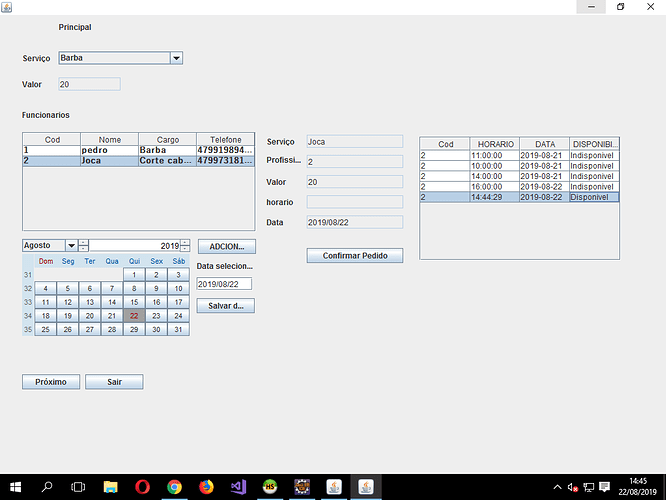Select the Joca row in Funcionarios table
The height and width of the screenshot is (500, 666).
[138, 161]
